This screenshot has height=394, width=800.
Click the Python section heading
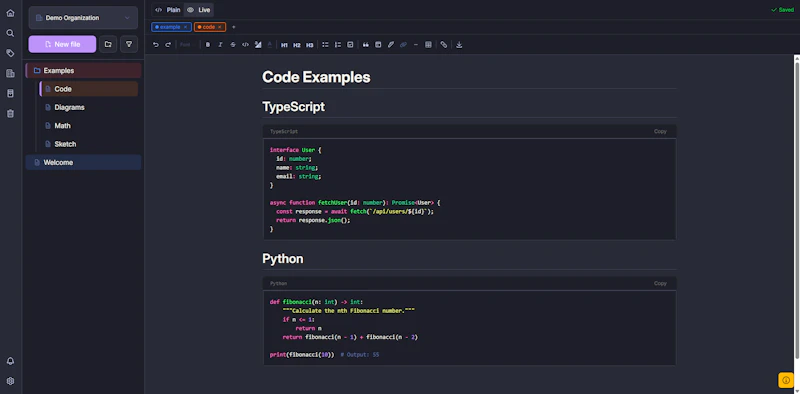coord(283,259)
